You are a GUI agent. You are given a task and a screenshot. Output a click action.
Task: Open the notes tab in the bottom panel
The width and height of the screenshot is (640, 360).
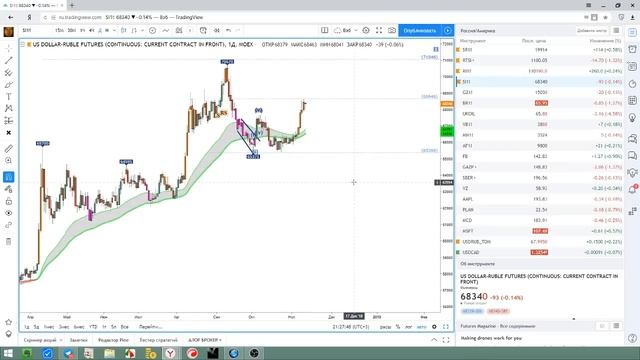[x=78, y=340]
